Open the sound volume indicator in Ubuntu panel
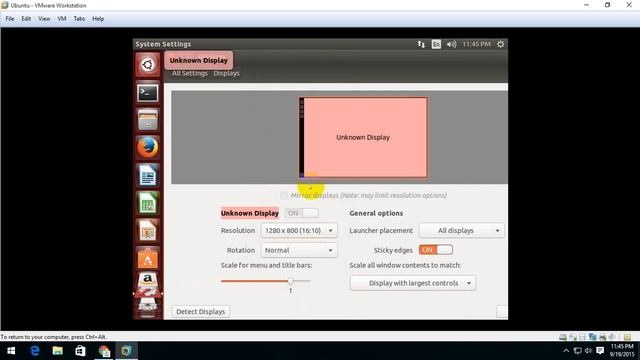 [x=451, y=44]
